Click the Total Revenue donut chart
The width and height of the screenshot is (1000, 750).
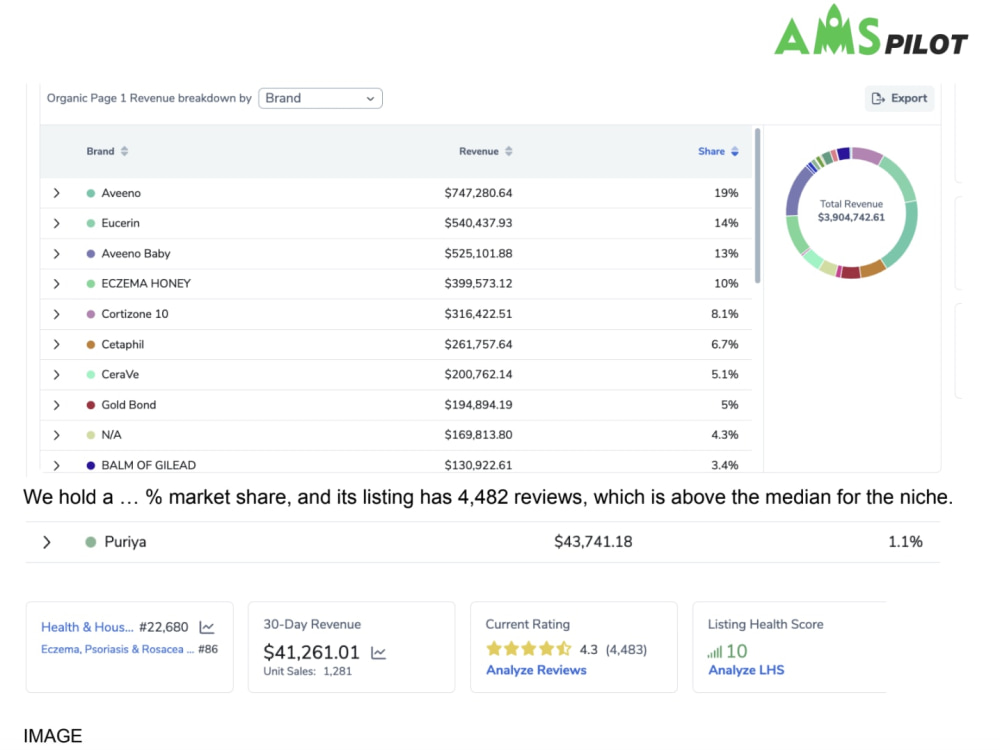coord(851,213)
